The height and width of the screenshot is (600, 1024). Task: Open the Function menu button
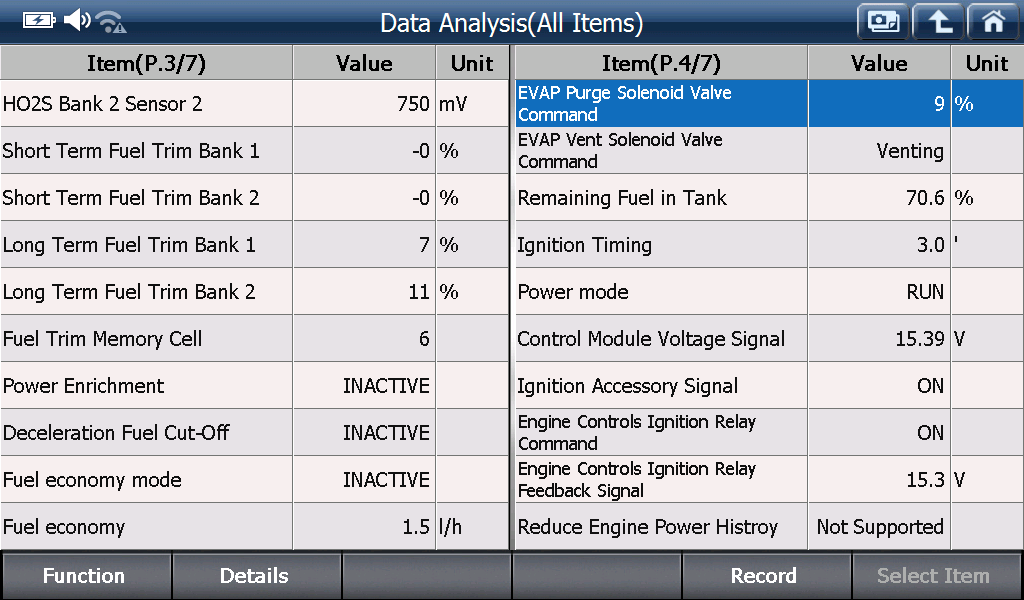86,575
